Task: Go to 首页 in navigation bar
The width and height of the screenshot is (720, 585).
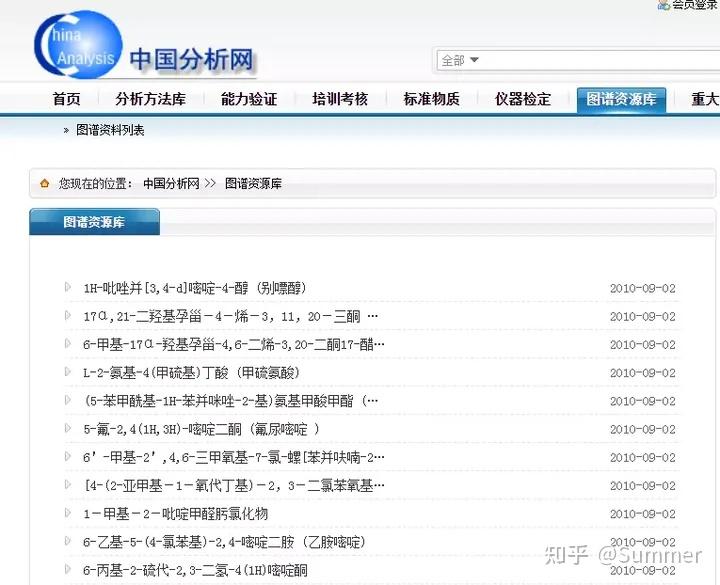Action: click(67, 99)
